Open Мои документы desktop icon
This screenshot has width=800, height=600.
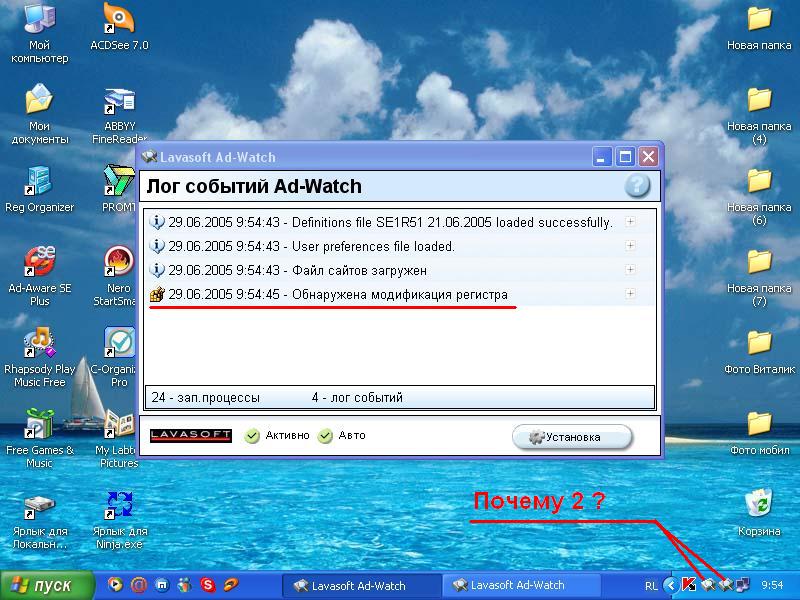tap(39, 115)
